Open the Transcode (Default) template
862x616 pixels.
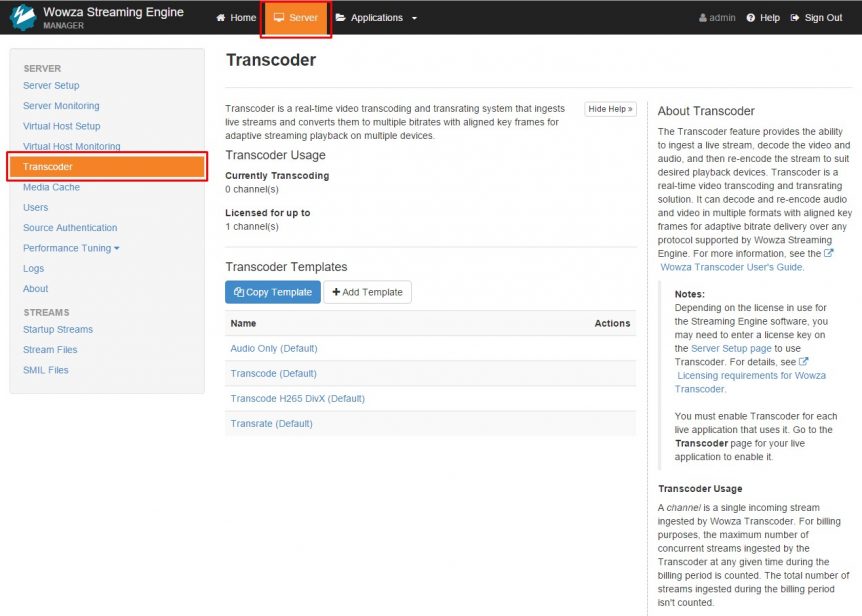coord(273,373)
